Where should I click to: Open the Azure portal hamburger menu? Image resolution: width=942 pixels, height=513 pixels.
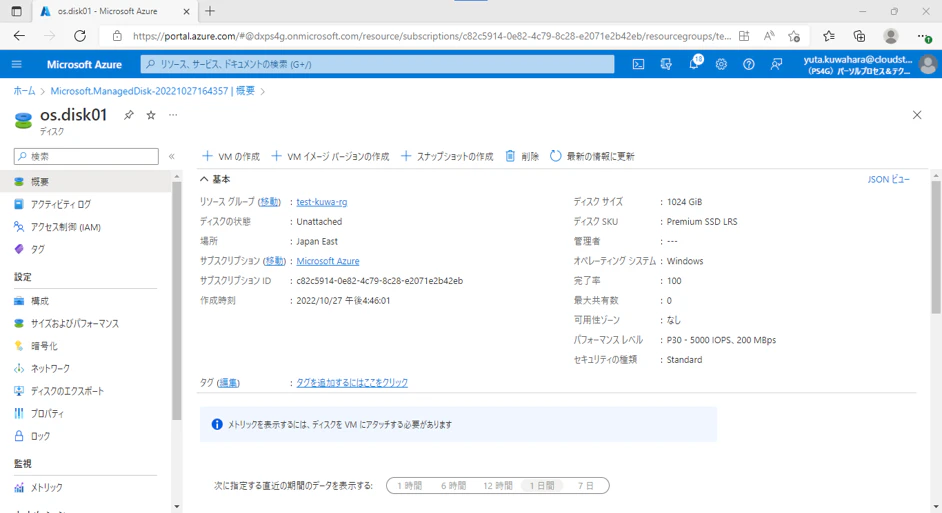[x=17, y=64]
